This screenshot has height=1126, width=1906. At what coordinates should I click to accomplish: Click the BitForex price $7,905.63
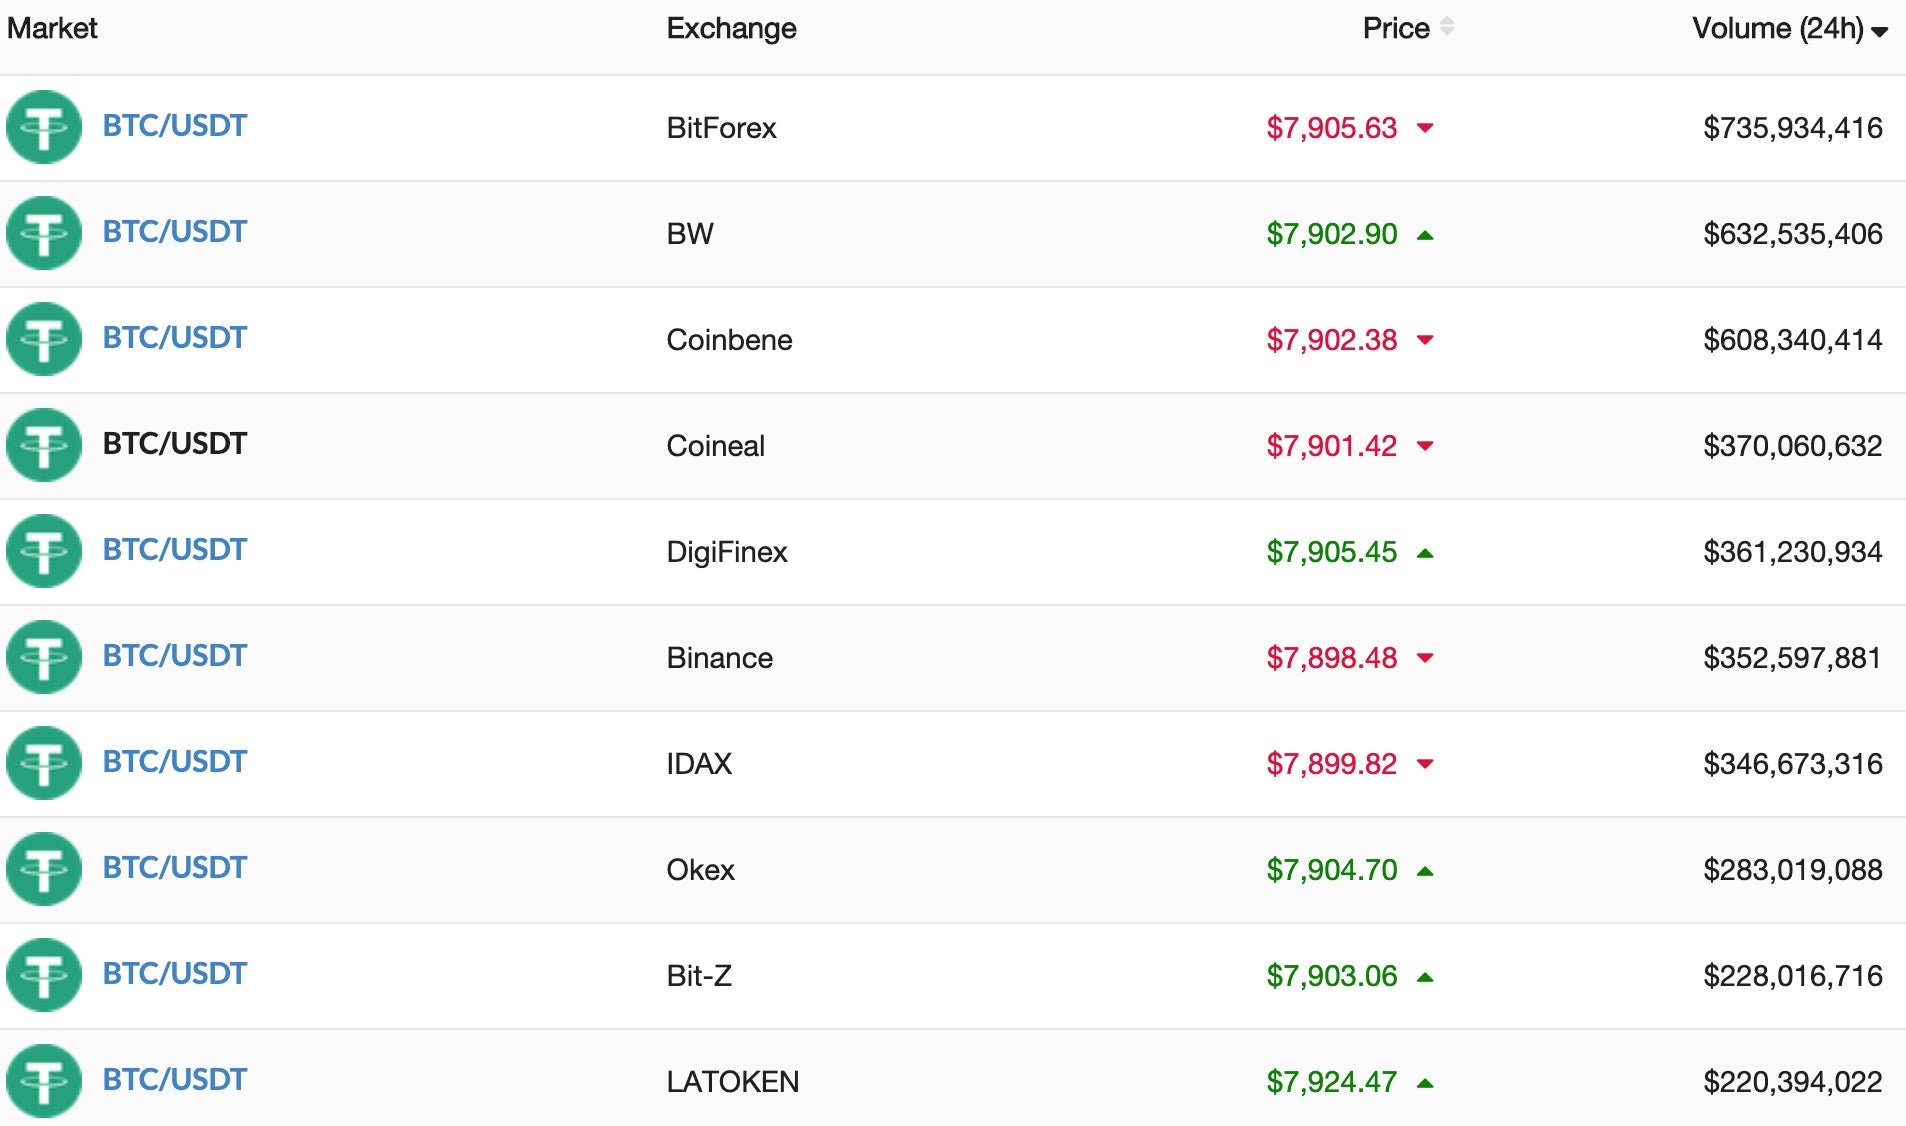(x=1331, y=128)
